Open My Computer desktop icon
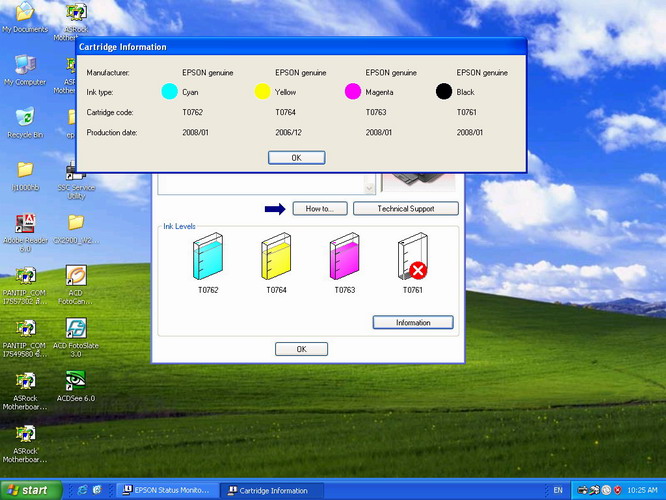The image size is (666, 500). click(25, 70)
